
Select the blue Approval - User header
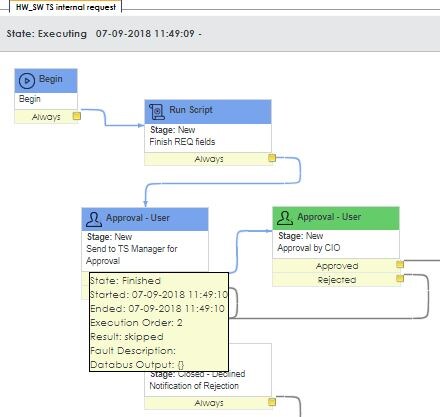(x=145, y=219)
